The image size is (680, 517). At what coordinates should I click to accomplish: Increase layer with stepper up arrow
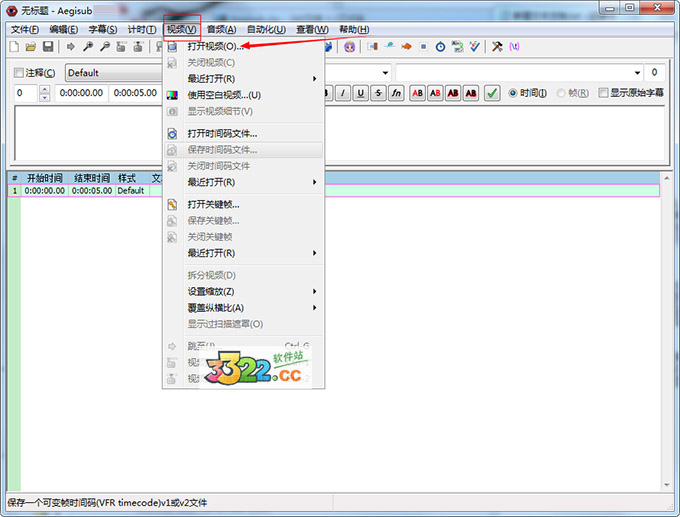(x=45, y=89)
